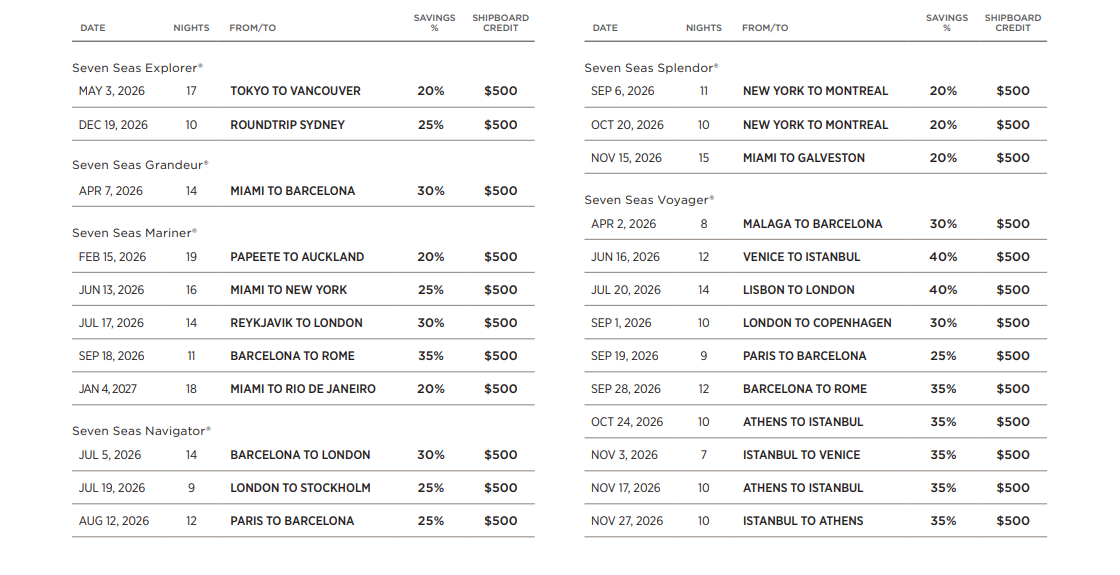Click the Tokyo to Vancouver itinerary
This screenshot has height=575, width=1120.
click(x=295, y=91)
